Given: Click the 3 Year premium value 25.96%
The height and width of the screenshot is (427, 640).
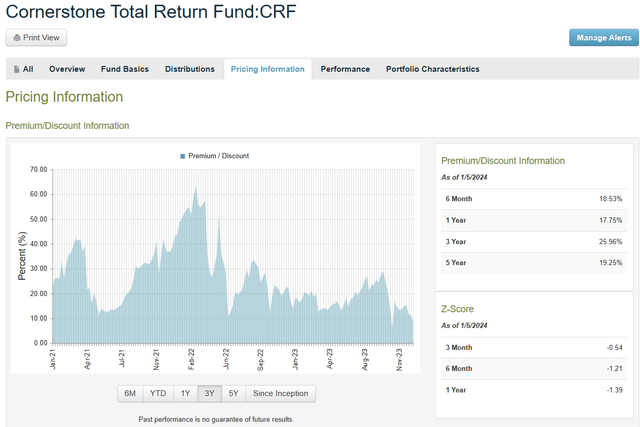Looking at the screenshot, I should pyautogui.click(x=611, y=242).
